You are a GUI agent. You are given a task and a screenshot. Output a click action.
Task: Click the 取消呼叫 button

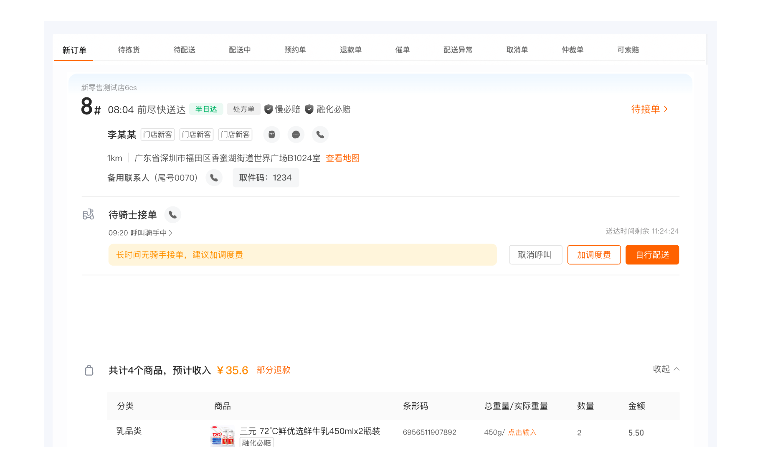point(535,255)
